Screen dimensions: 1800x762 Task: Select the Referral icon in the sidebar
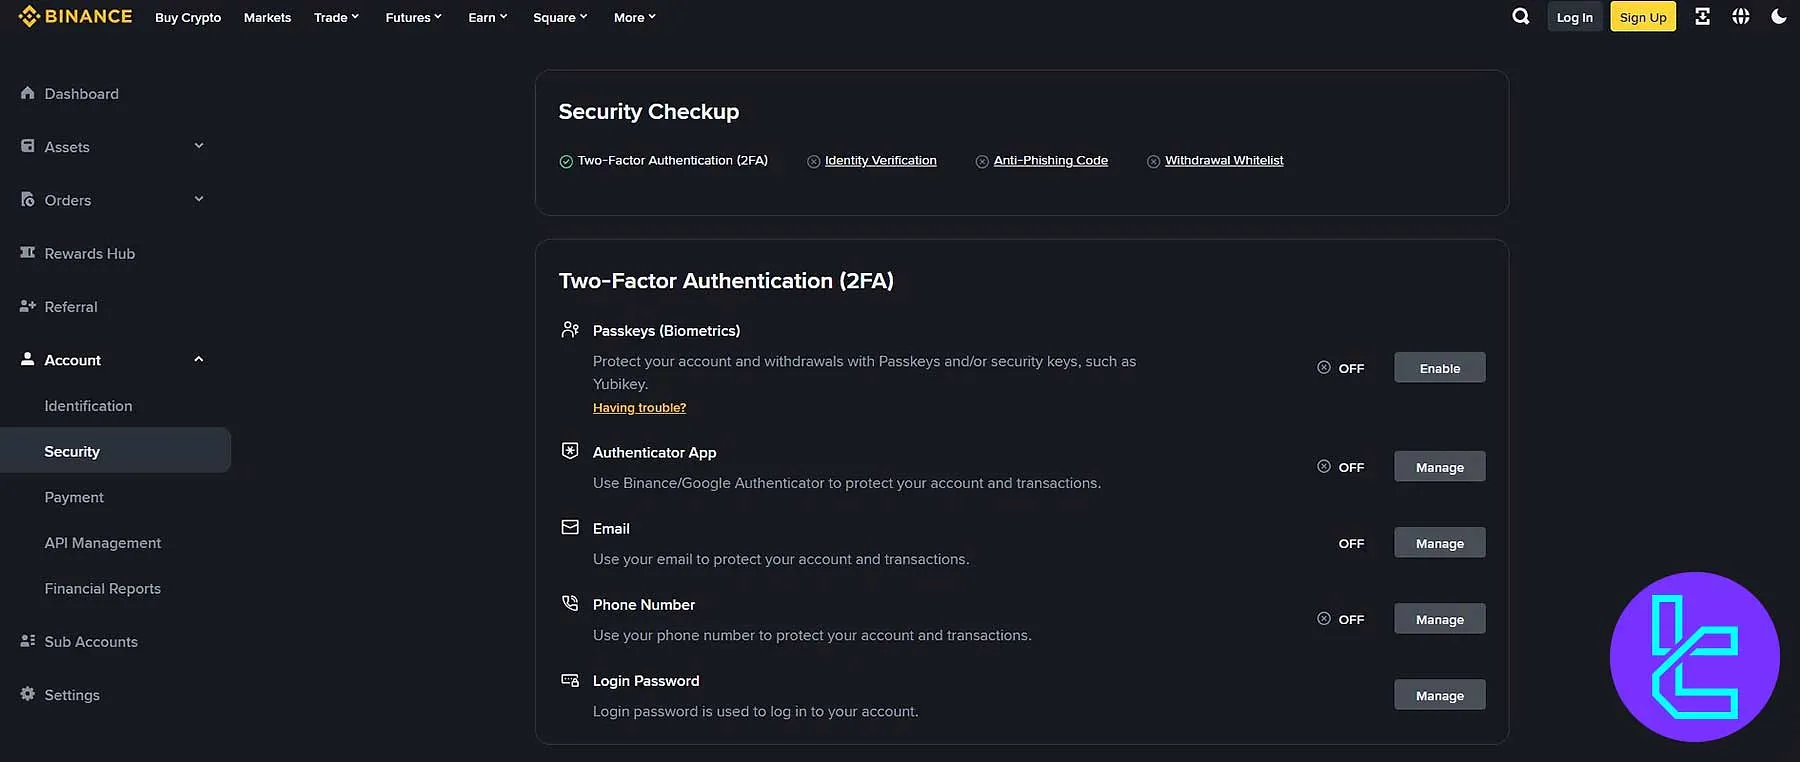pyautogui.click(x=26, y=306)
